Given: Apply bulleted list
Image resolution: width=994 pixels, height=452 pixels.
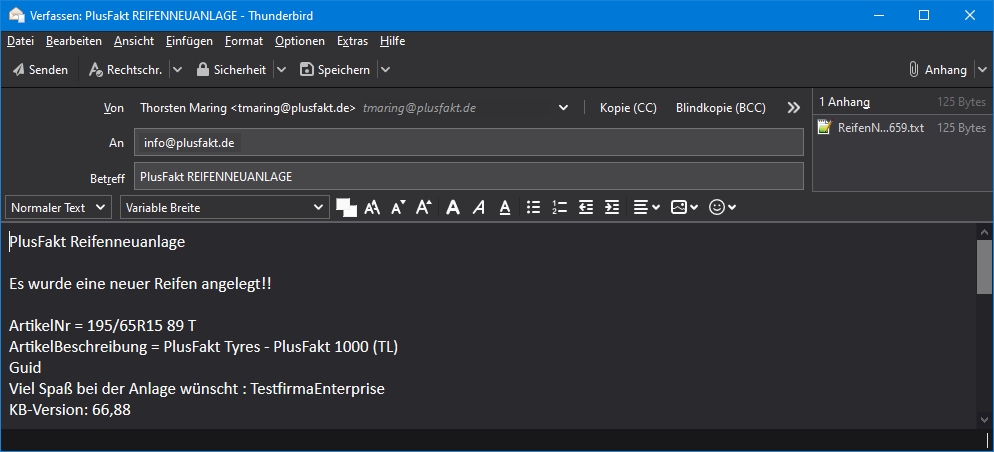Looking at the screenshot, I should [534, 207].
